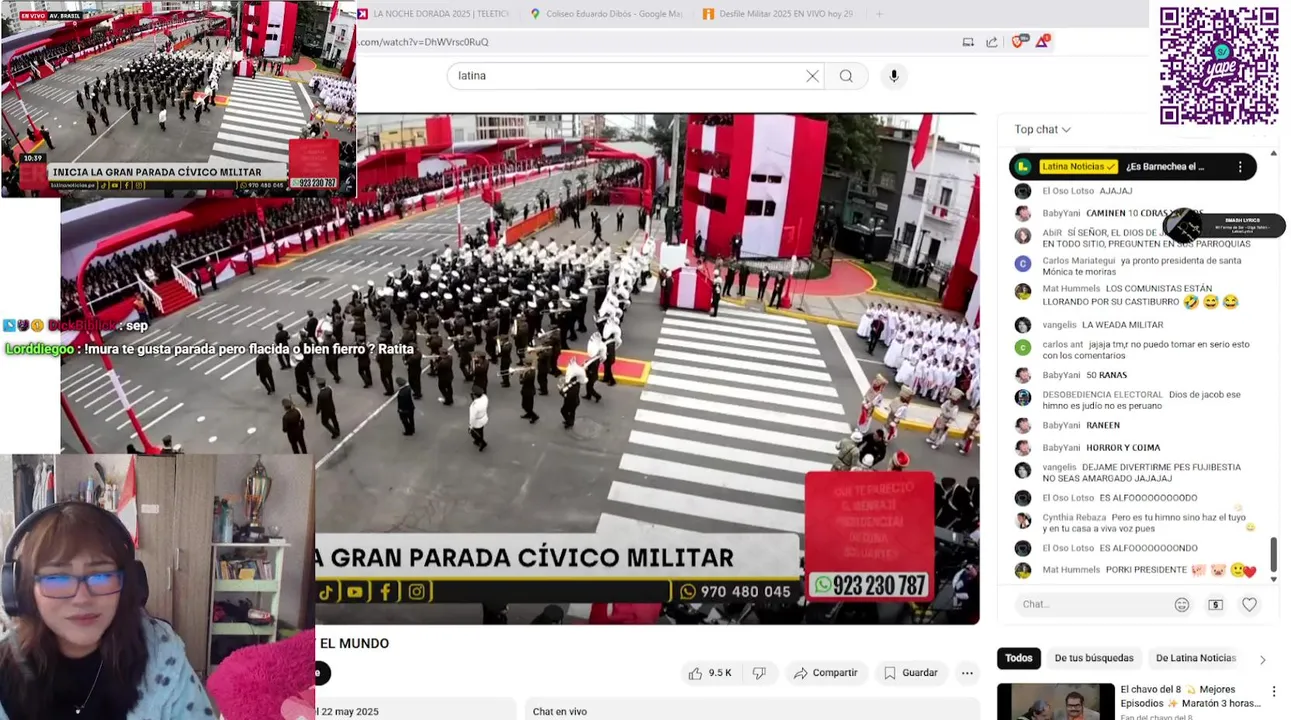Select the 'De tus búsquedas' filter chip
The width and height of the screenshot is (1291, 720).
point(1093,658)
